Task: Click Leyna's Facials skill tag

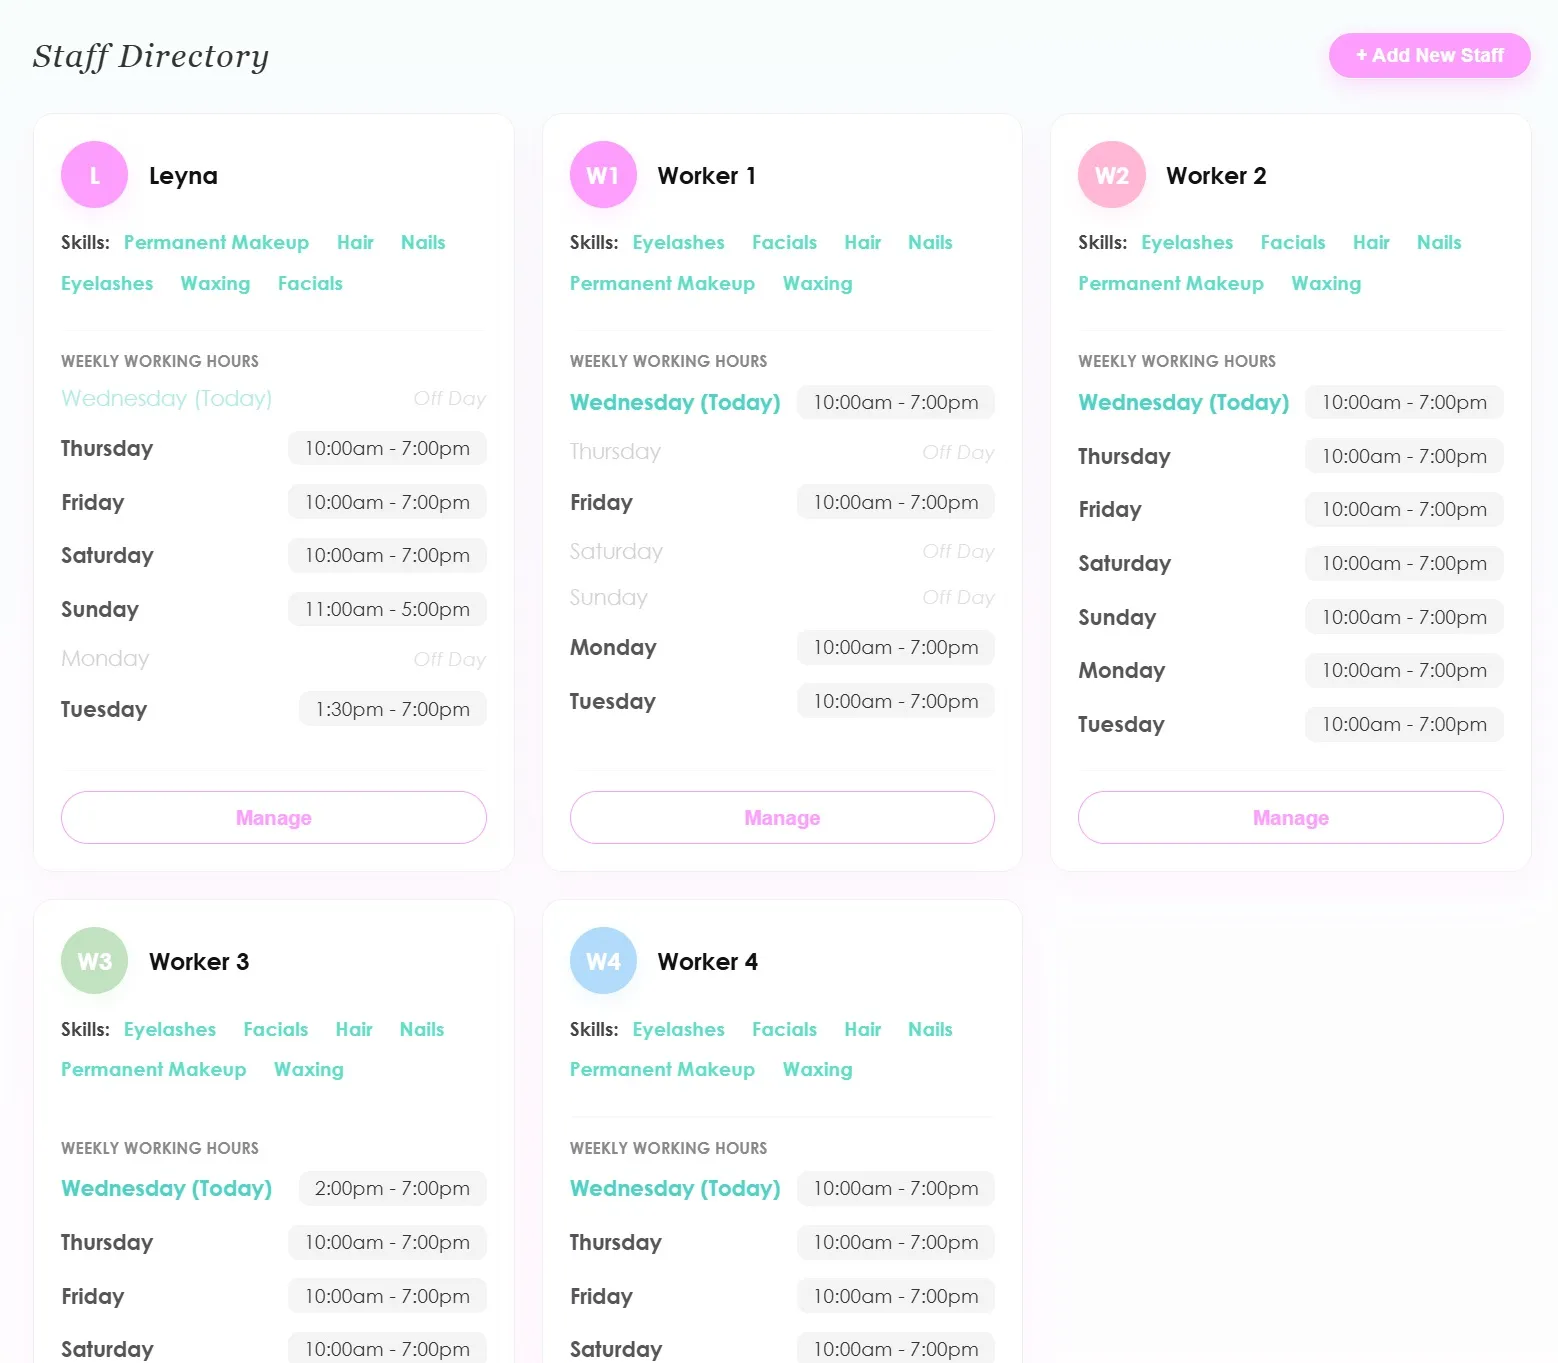Action: click(x=310, y=283)
